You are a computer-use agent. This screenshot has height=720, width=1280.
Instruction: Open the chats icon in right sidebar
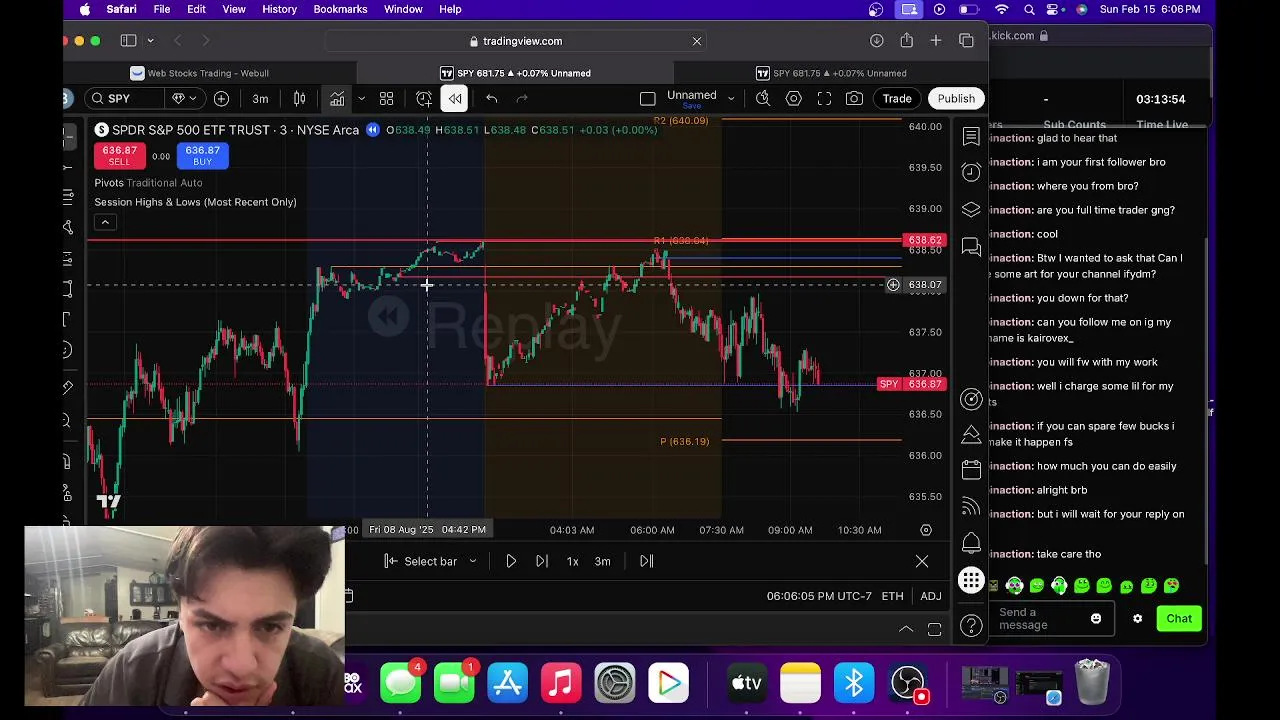971,247
